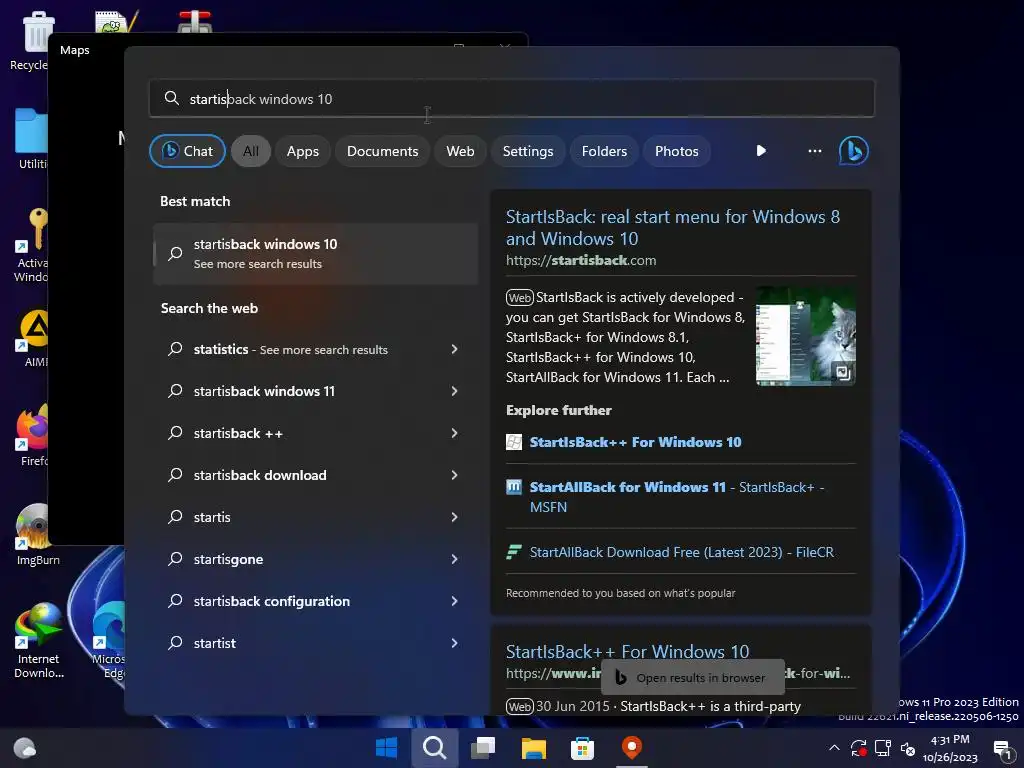Switch to the Documents filter tab
This screenshot has height=768, width=1024.
pyautogui.click(x=382, y=151)
